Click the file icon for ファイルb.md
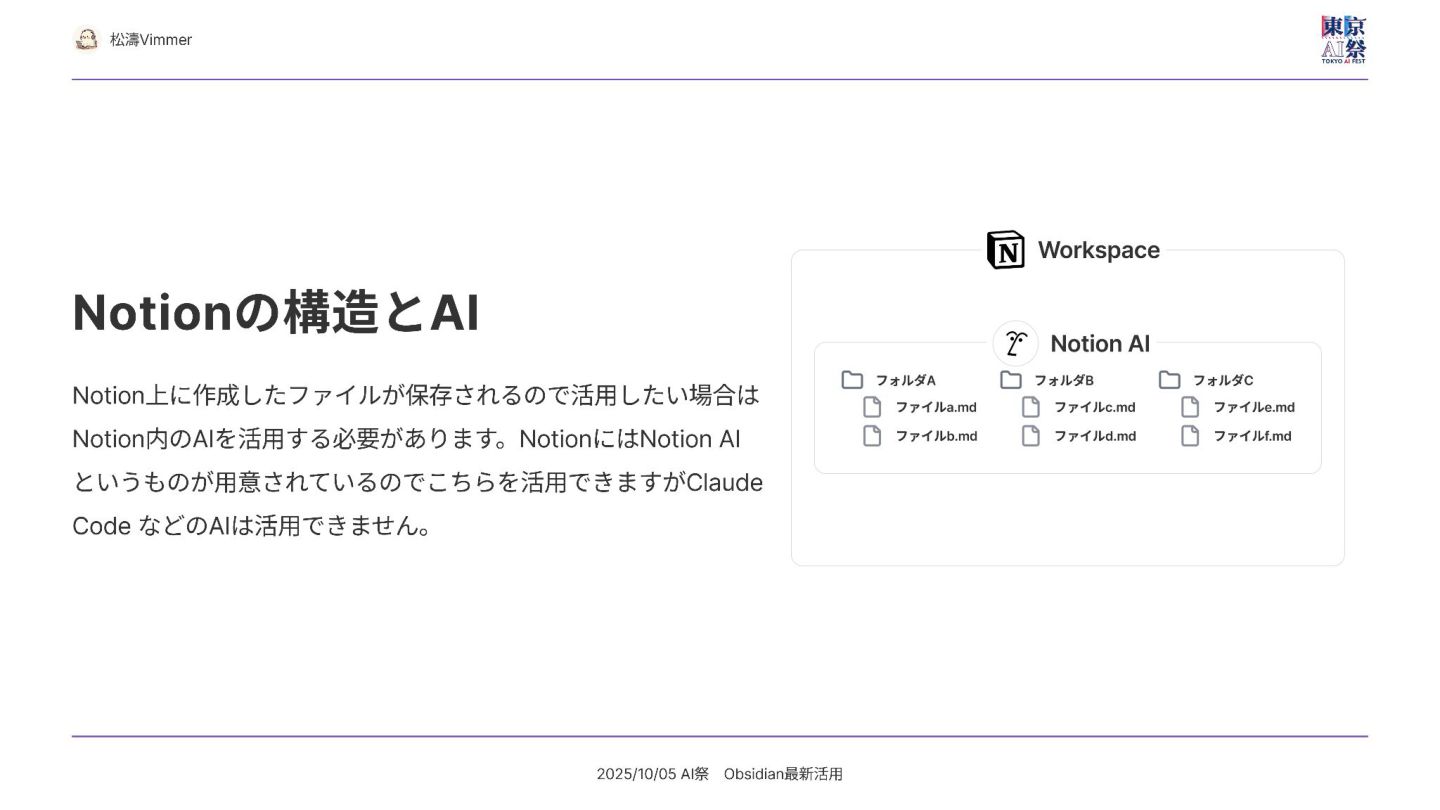 pyautogui.click(x=872, y=436)
